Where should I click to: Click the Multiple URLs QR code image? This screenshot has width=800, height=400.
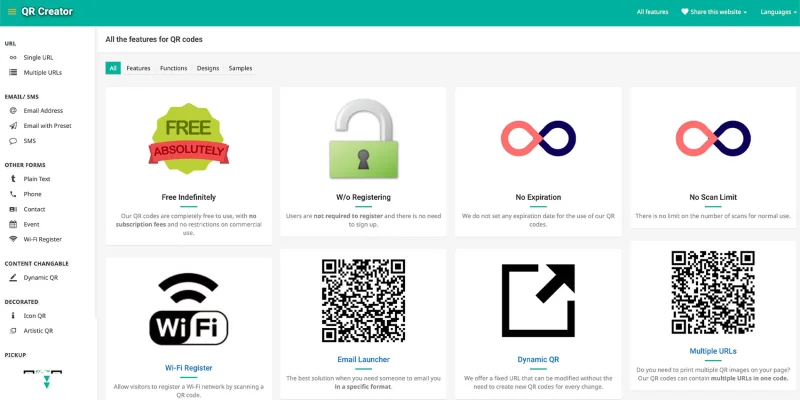(x=713, y=292)
